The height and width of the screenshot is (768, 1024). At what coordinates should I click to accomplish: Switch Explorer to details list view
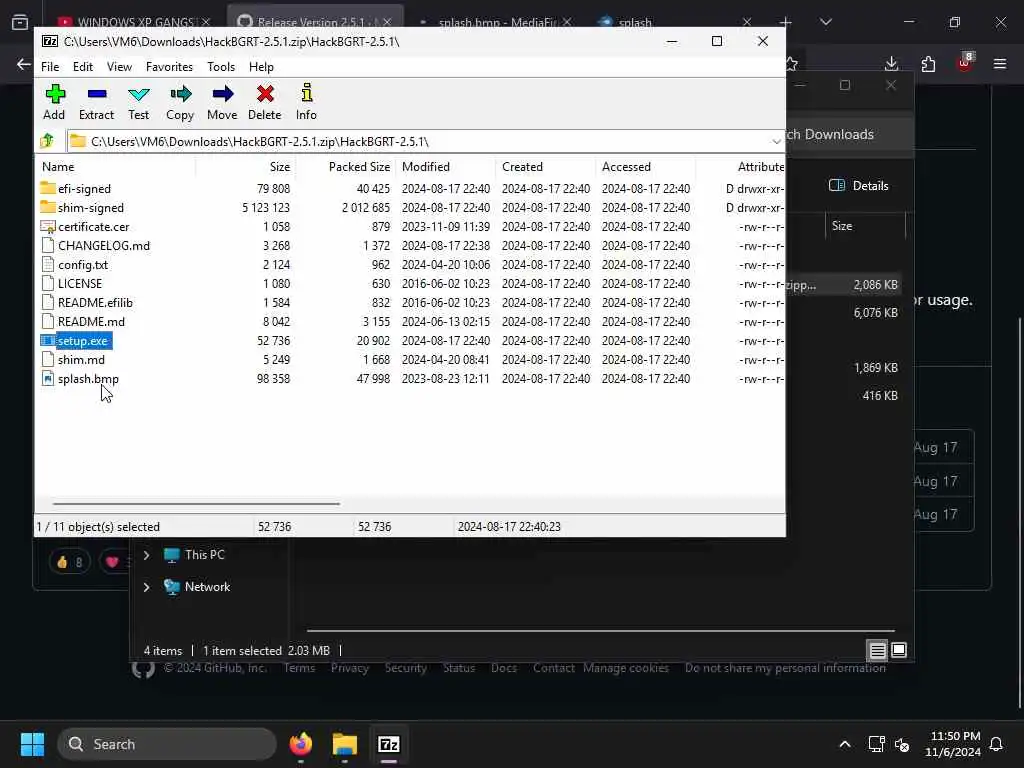[877, 650]
